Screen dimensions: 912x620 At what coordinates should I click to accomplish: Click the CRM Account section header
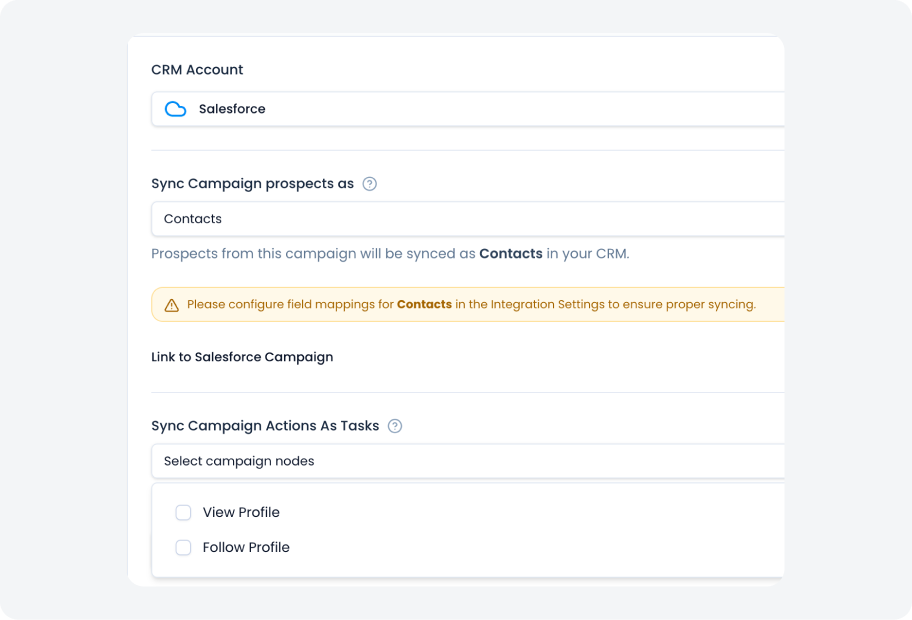[196, 69]
